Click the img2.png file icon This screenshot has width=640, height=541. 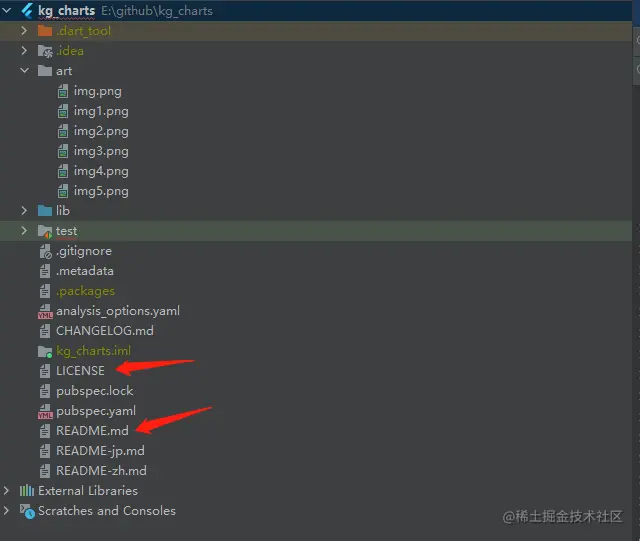click(63, 131)
